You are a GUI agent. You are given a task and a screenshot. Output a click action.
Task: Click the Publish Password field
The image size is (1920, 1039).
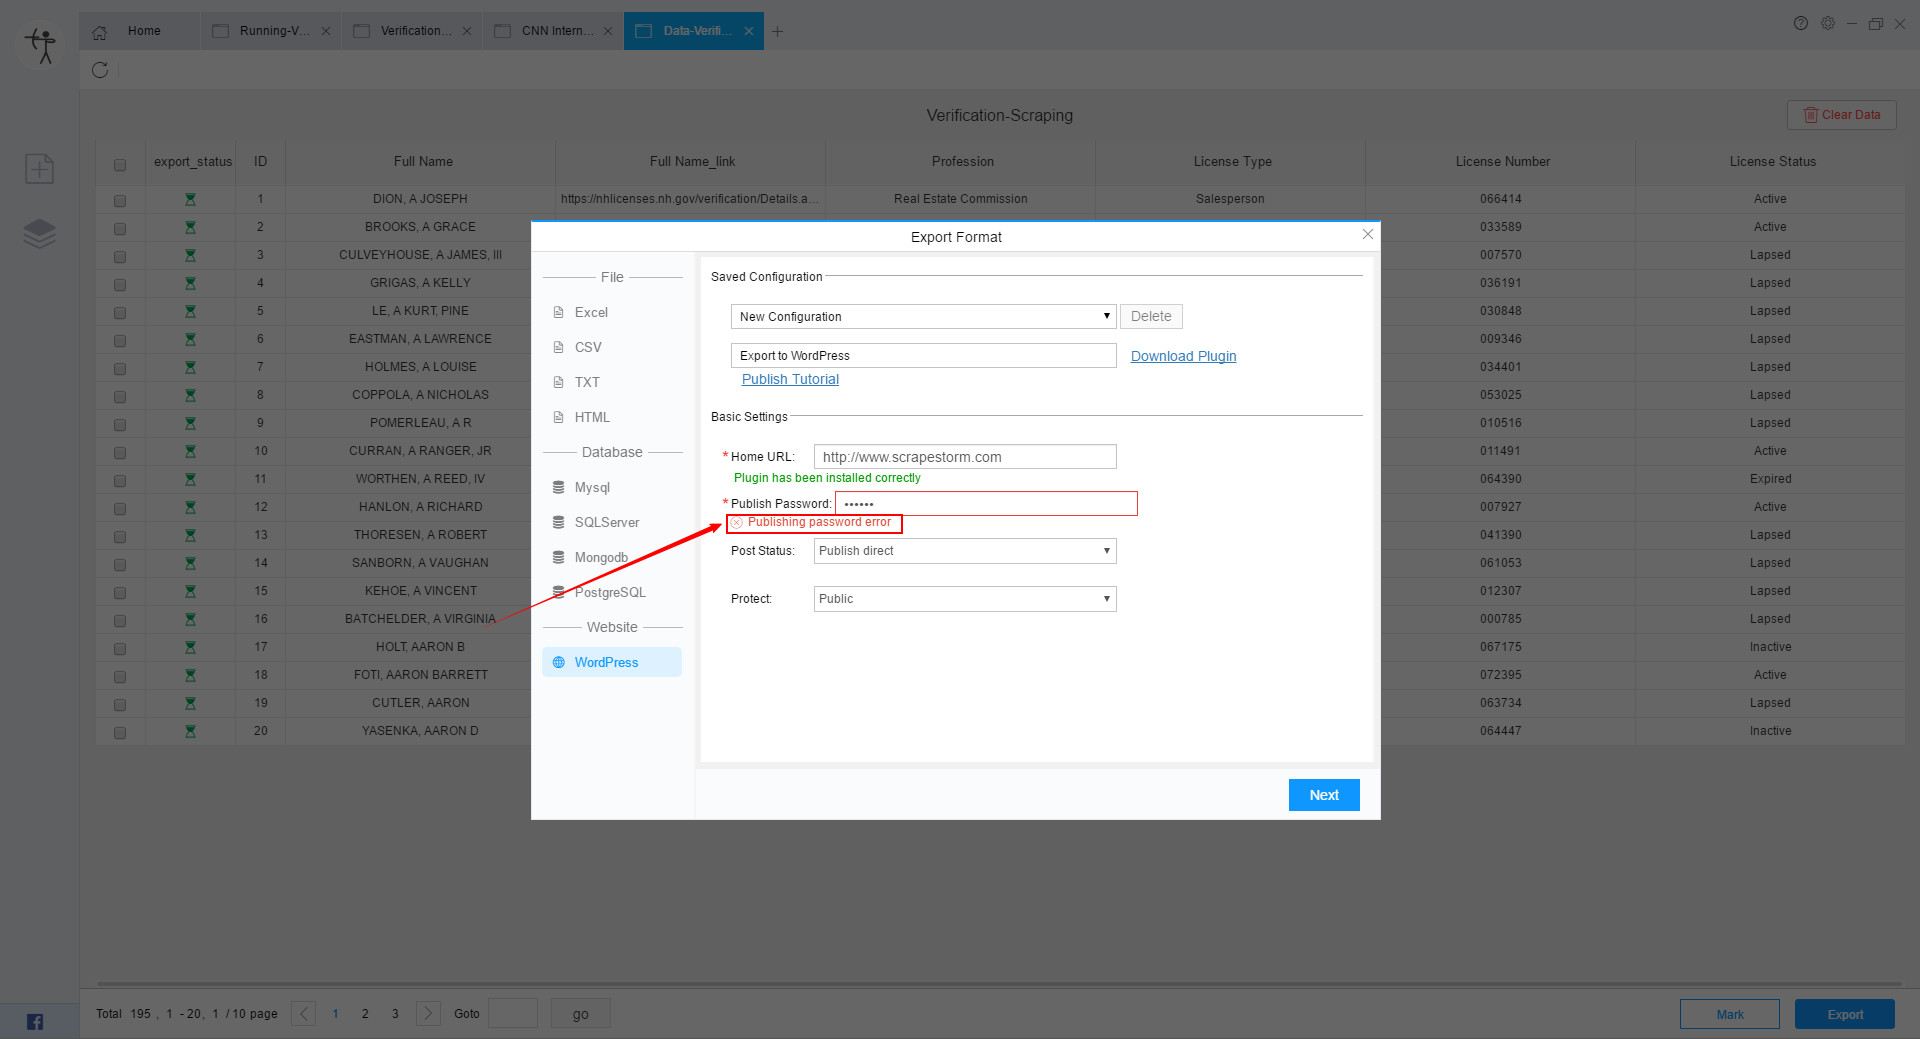click(986, 503)
